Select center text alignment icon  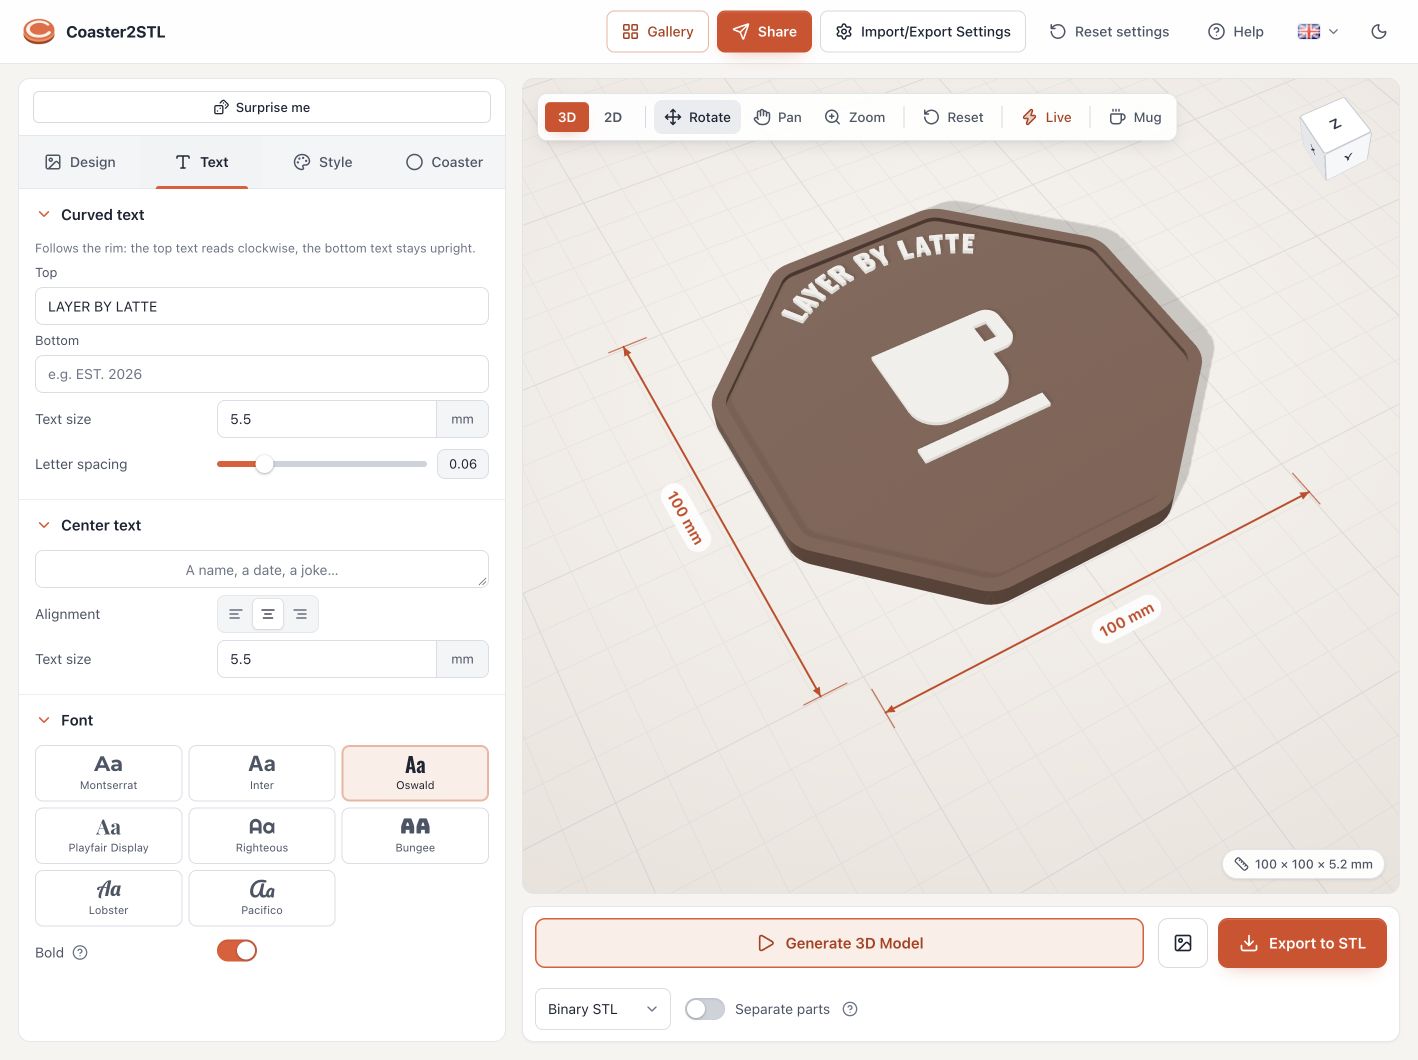(268, 614)
